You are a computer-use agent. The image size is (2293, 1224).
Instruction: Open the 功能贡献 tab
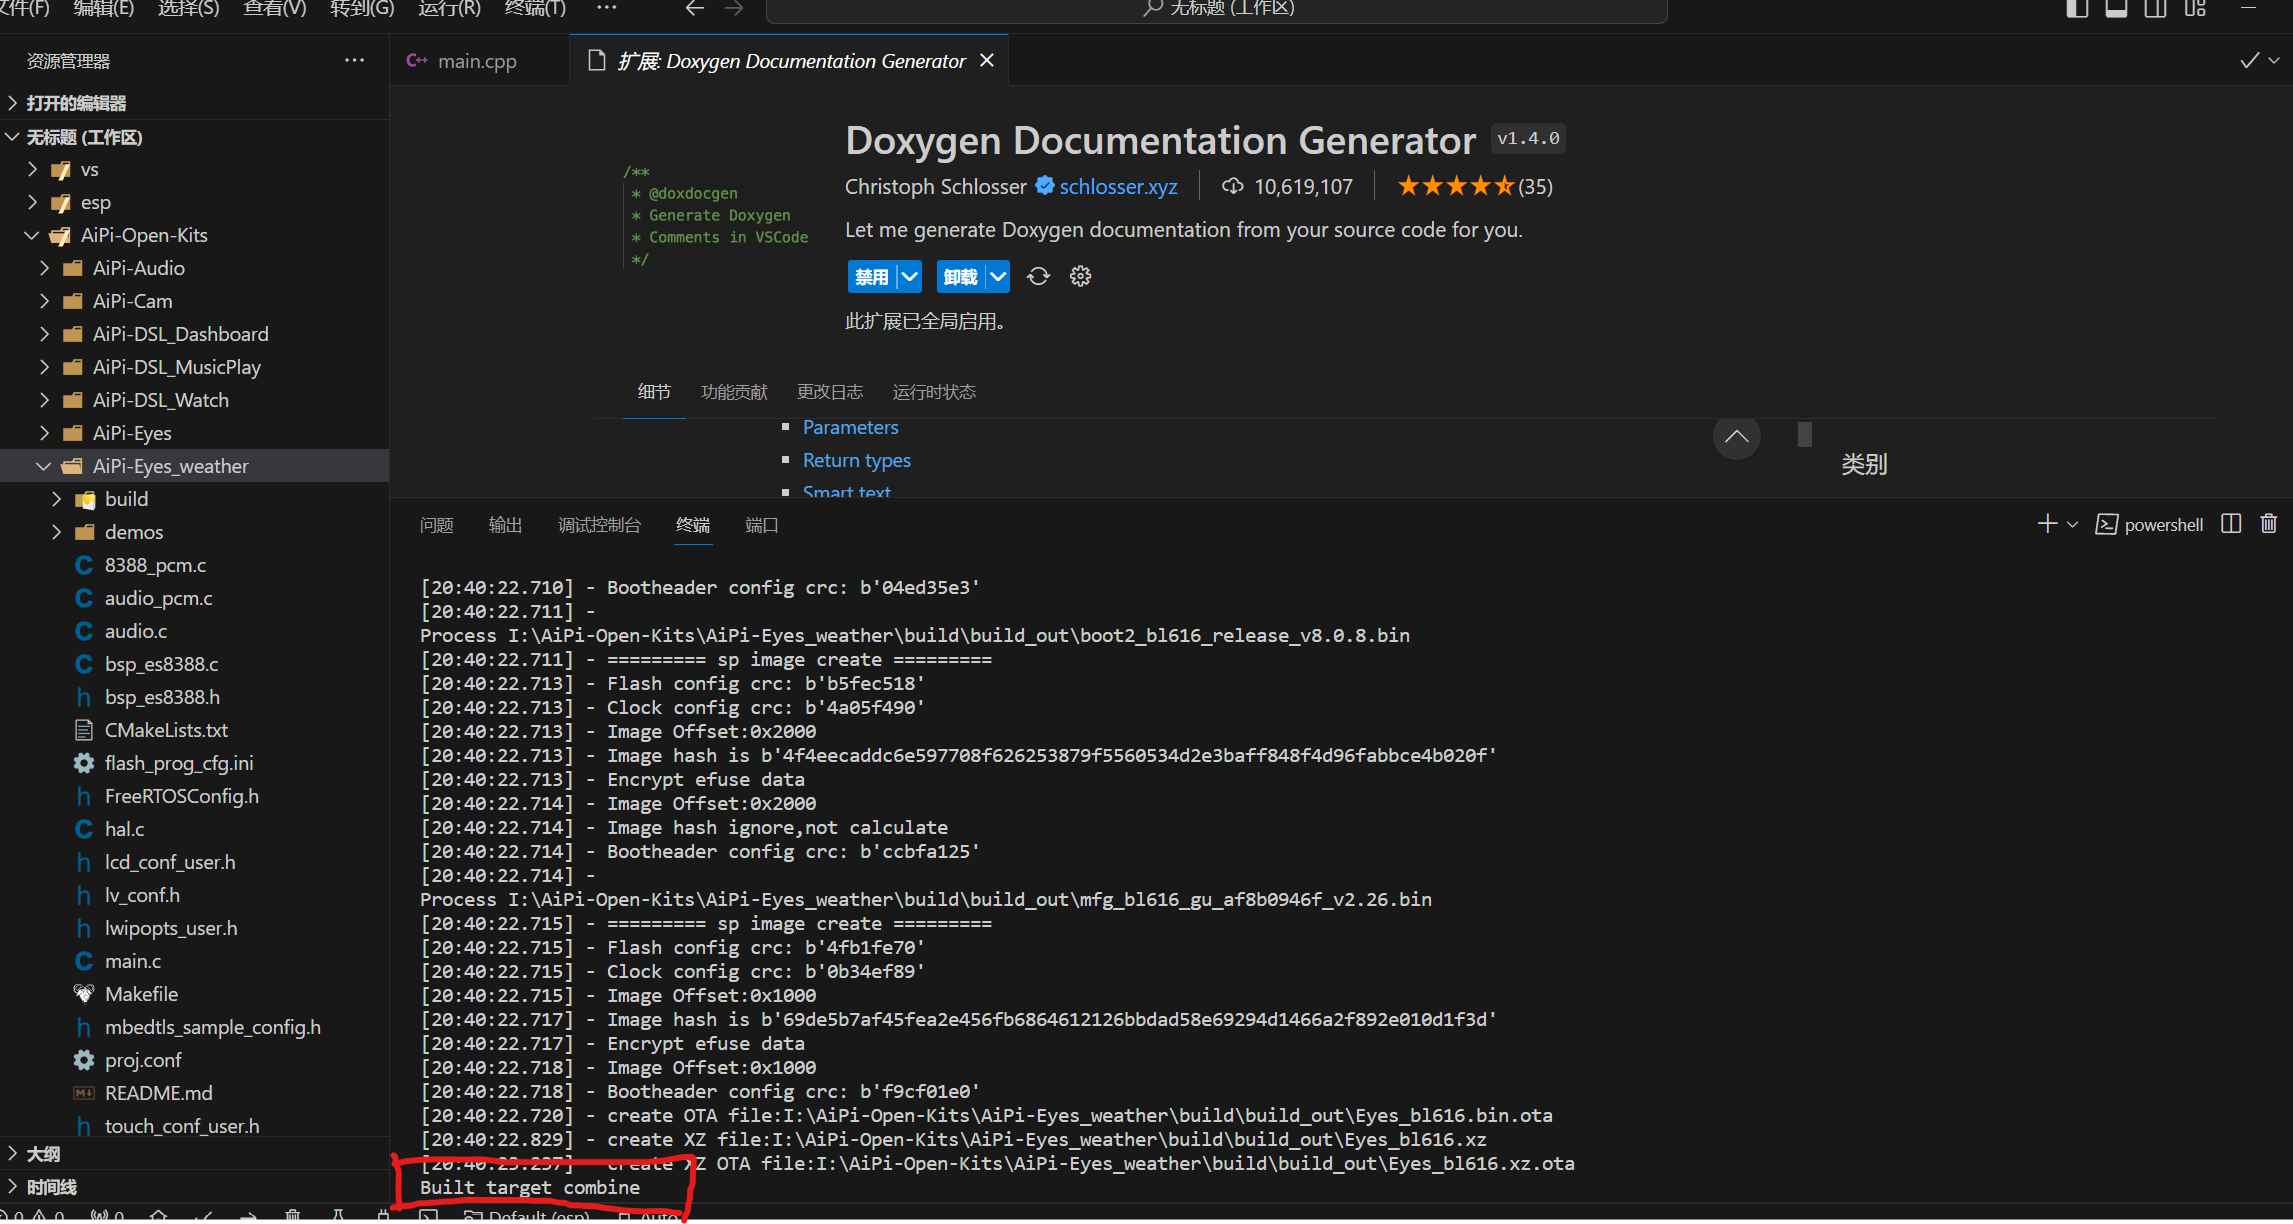coord(734,392)
